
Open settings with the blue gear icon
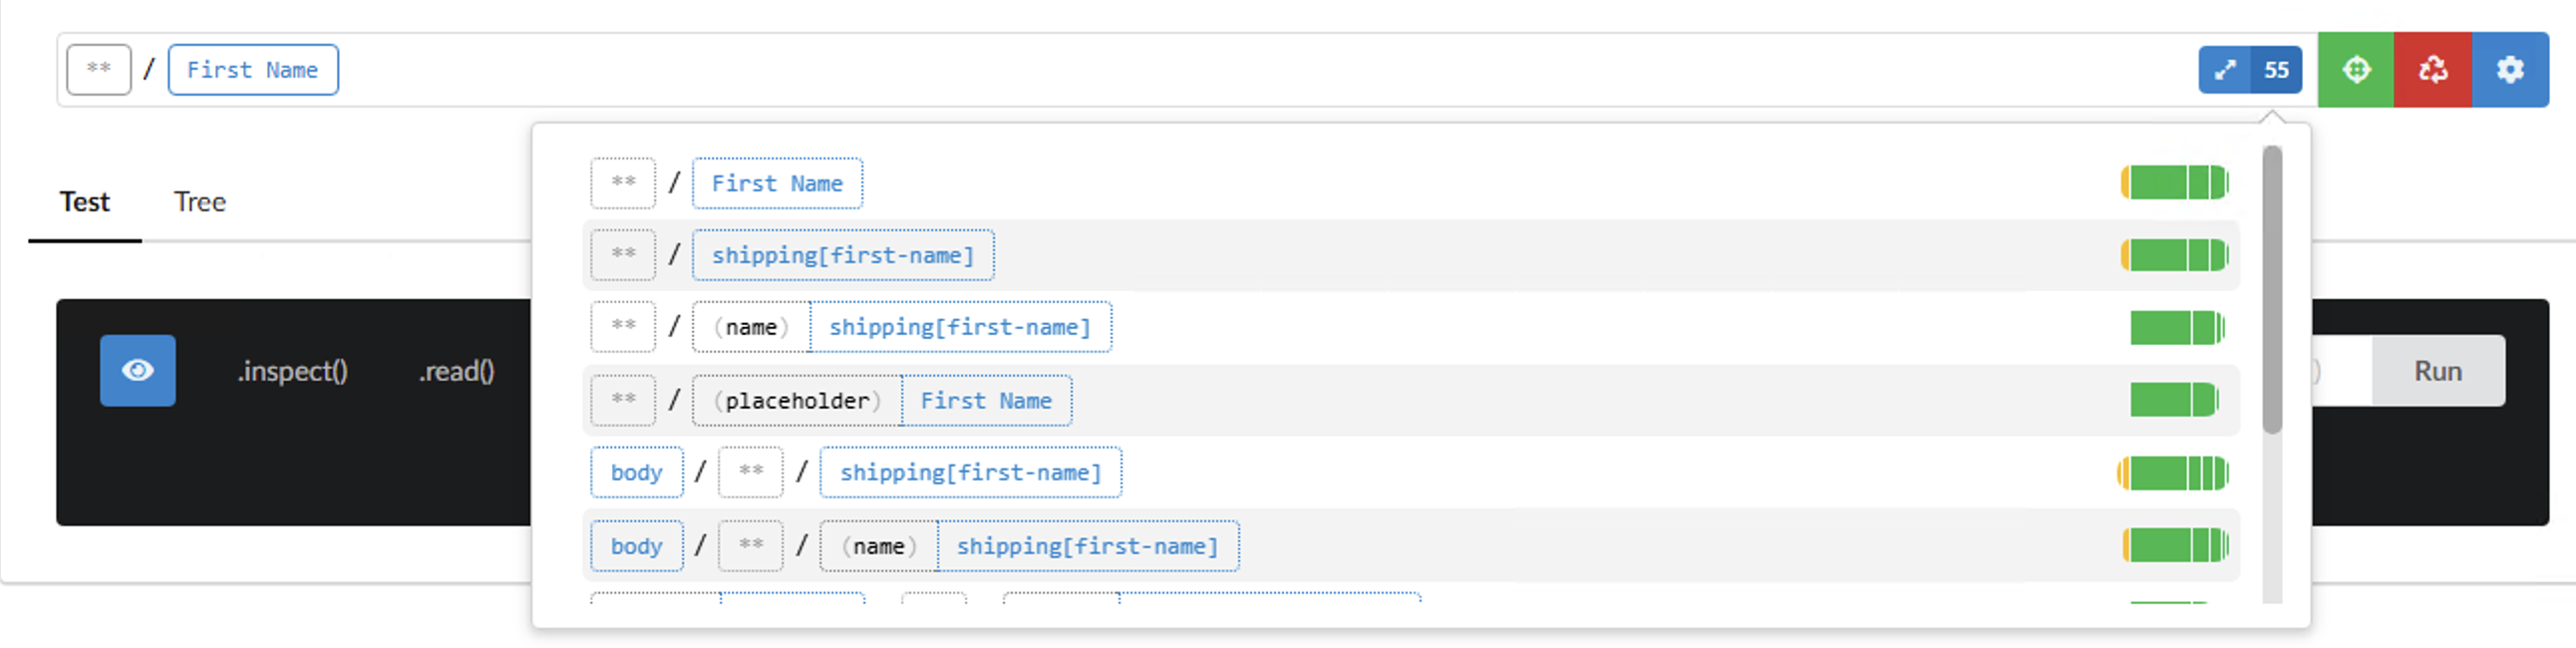click(x=2509, y=70)
